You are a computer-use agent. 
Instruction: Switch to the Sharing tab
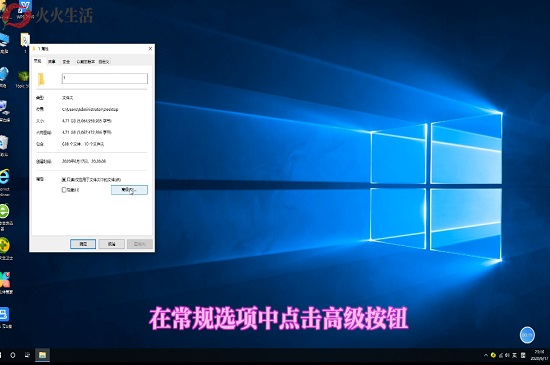[52, 62]
